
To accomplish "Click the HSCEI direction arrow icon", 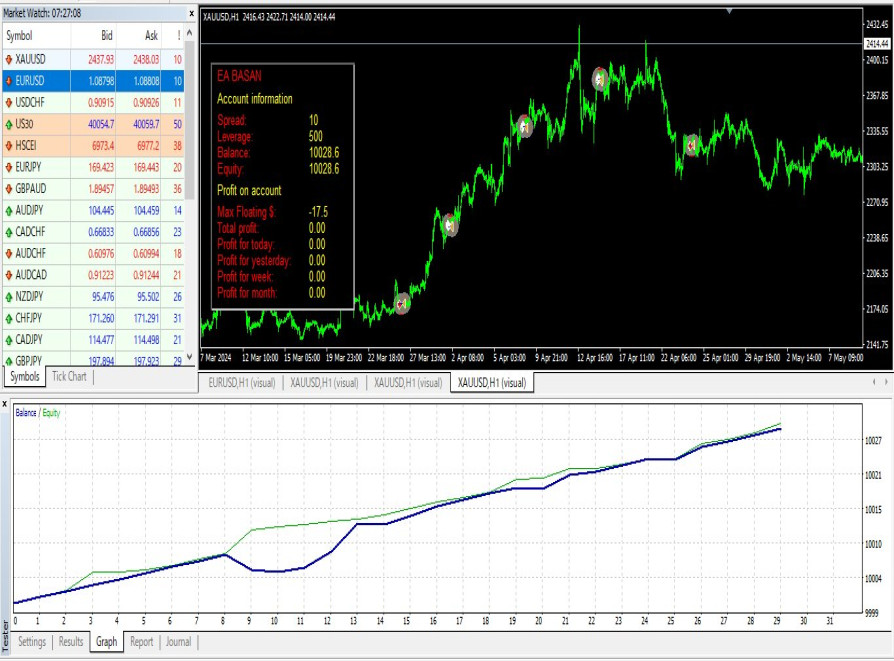I will click(9, 146).
